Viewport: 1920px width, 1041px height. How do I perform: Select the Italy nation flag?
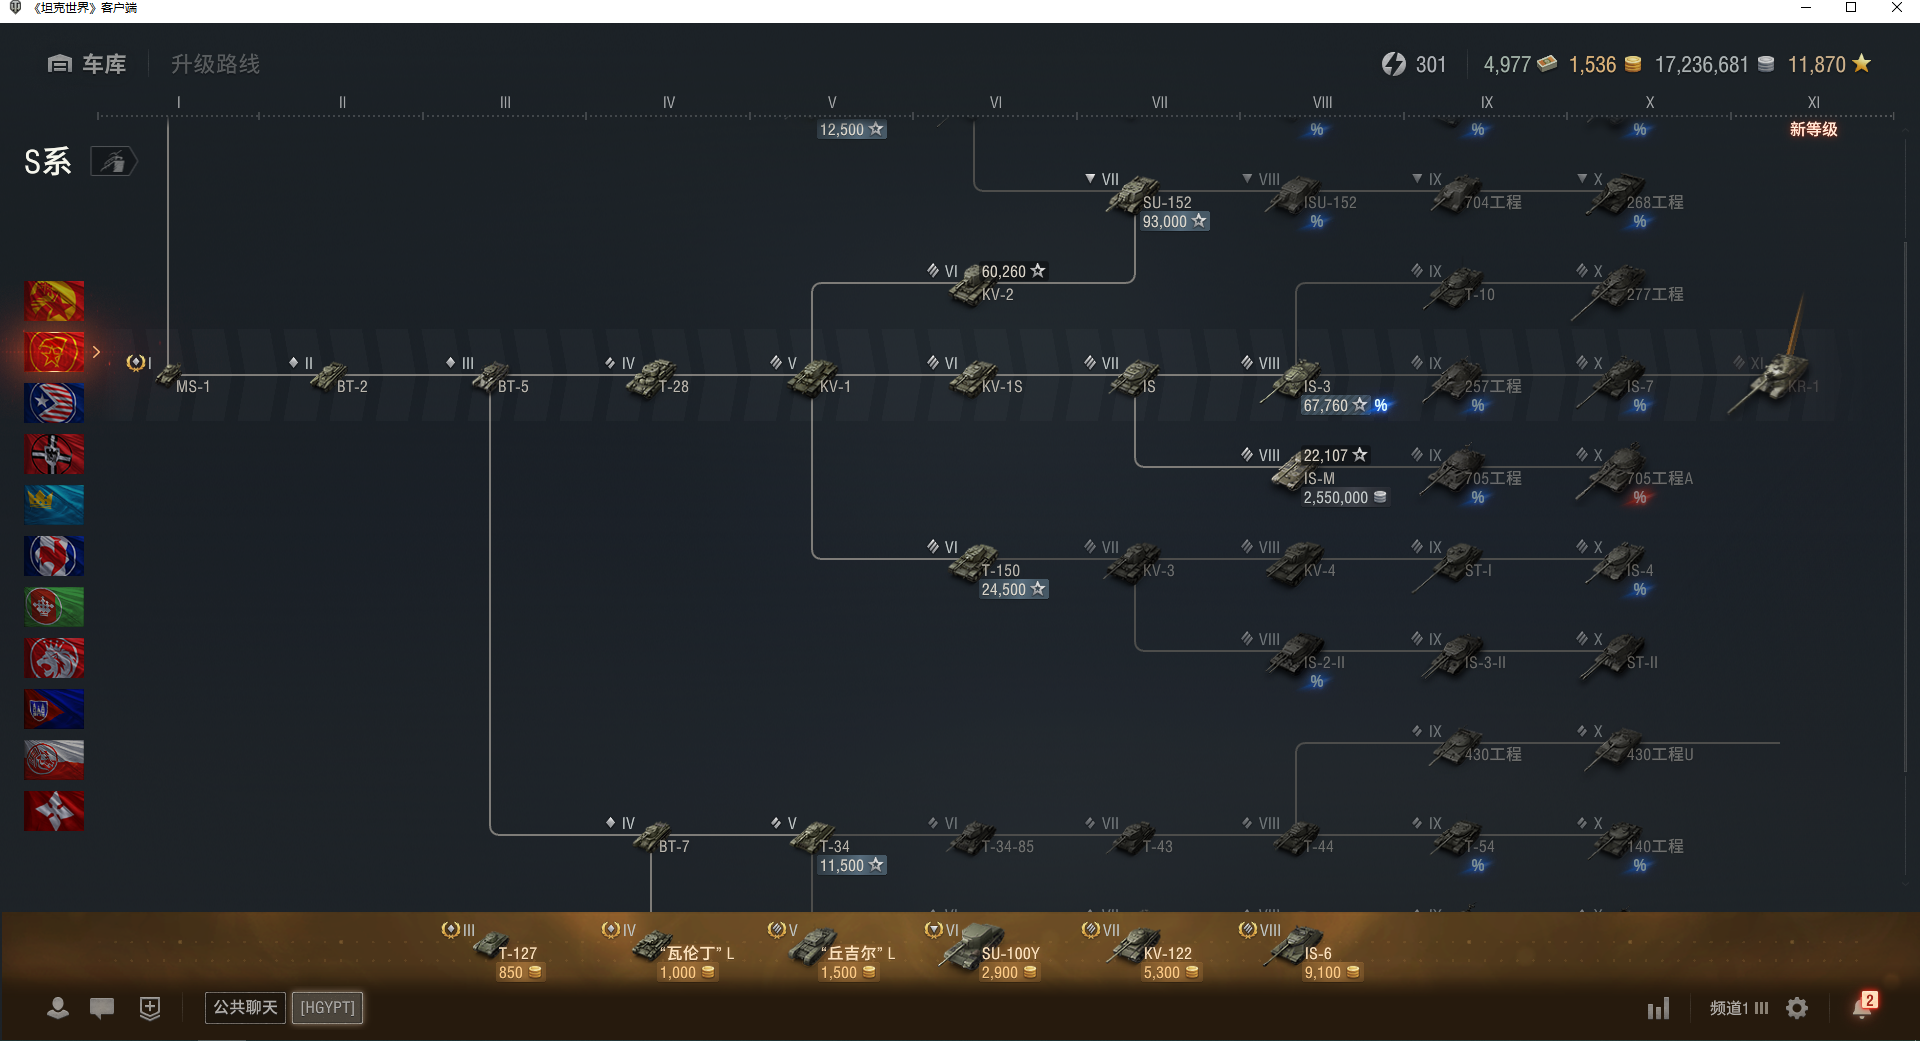[x=54, y=607]
